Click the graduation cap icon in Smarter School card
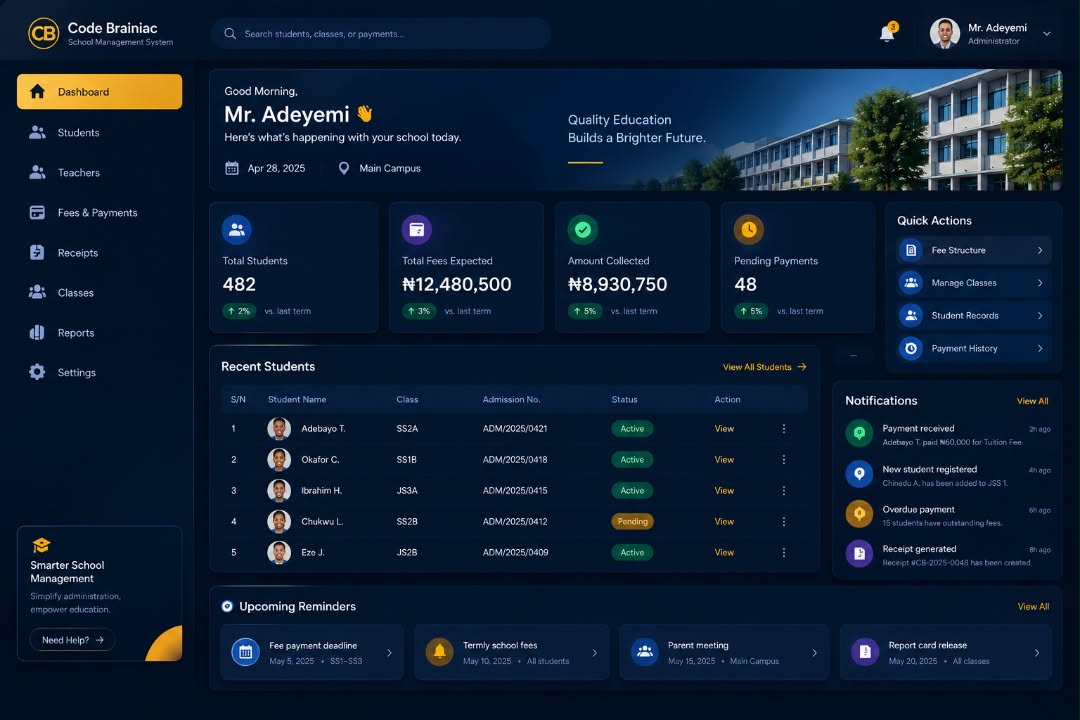This screenshot has height=720, width=1080. pos(41,545)
